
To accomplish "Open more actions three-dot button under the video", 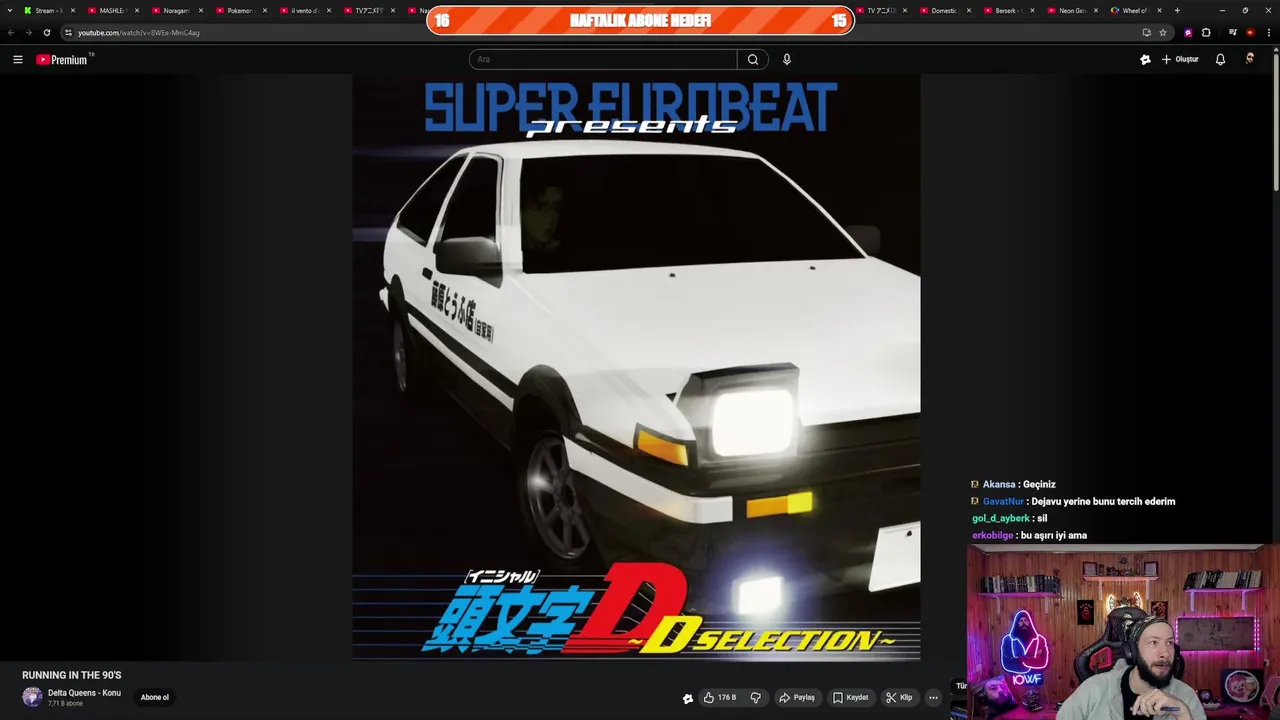I will (933, 698).
